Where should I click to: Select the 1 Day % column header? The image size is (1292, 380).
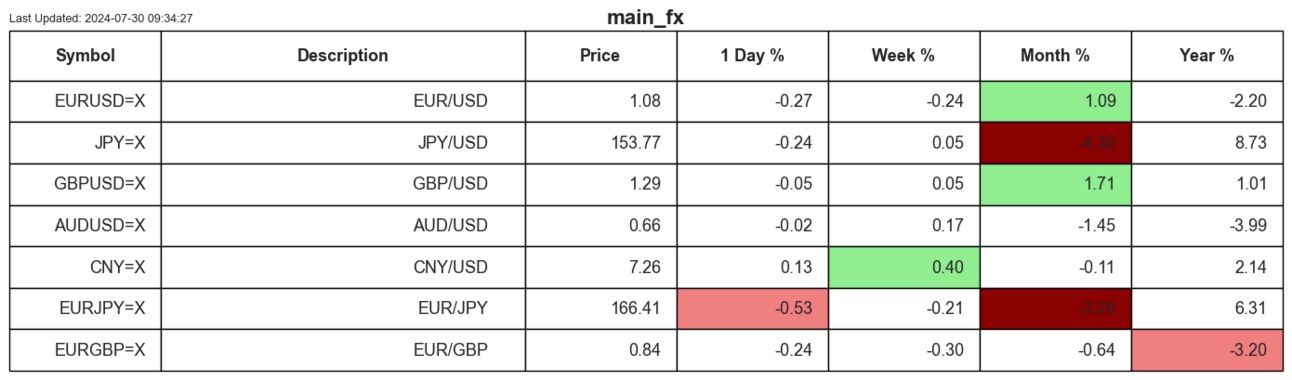pyautogui.click(x=752, y=56)
